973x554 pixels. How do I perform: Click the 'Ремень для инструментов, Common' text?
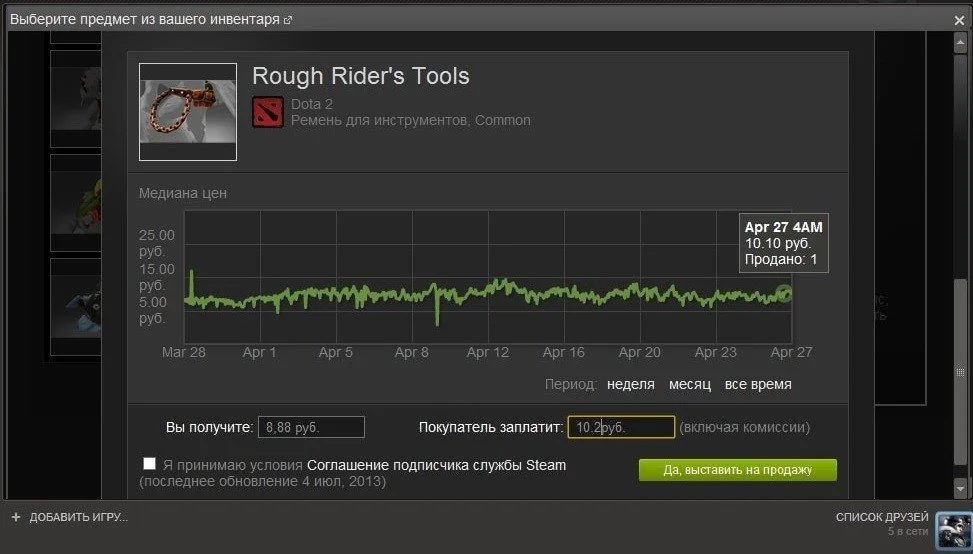[411, 120]
